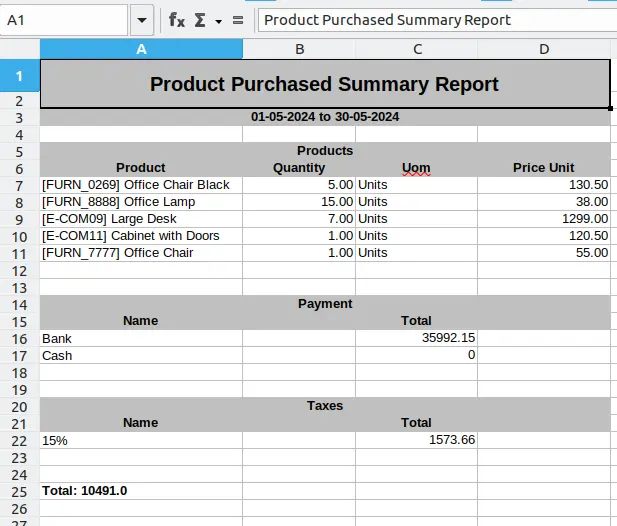Open the Function Wizard (fx) icon
This screenshot has width=617, height=526.
pyautogui.click(x=176, y=20)
